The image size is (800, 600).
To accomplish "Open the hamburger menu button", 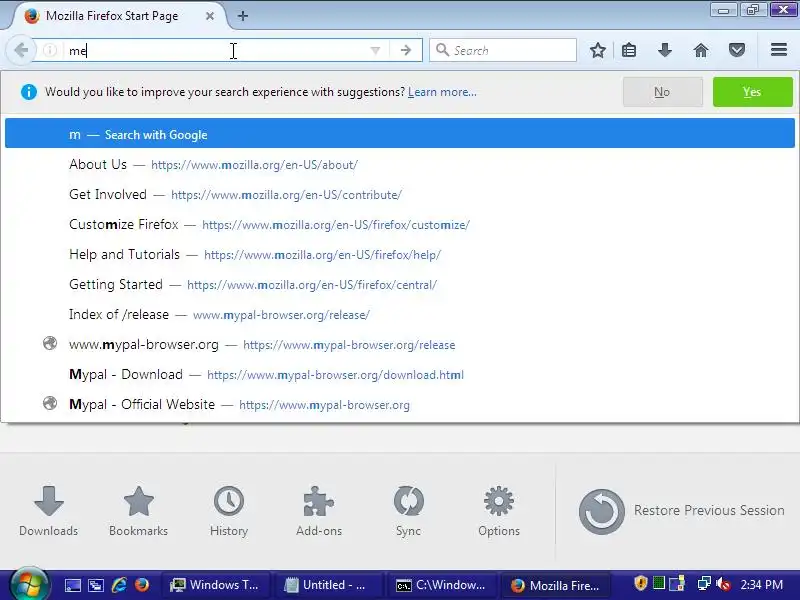I will [779, 50].
